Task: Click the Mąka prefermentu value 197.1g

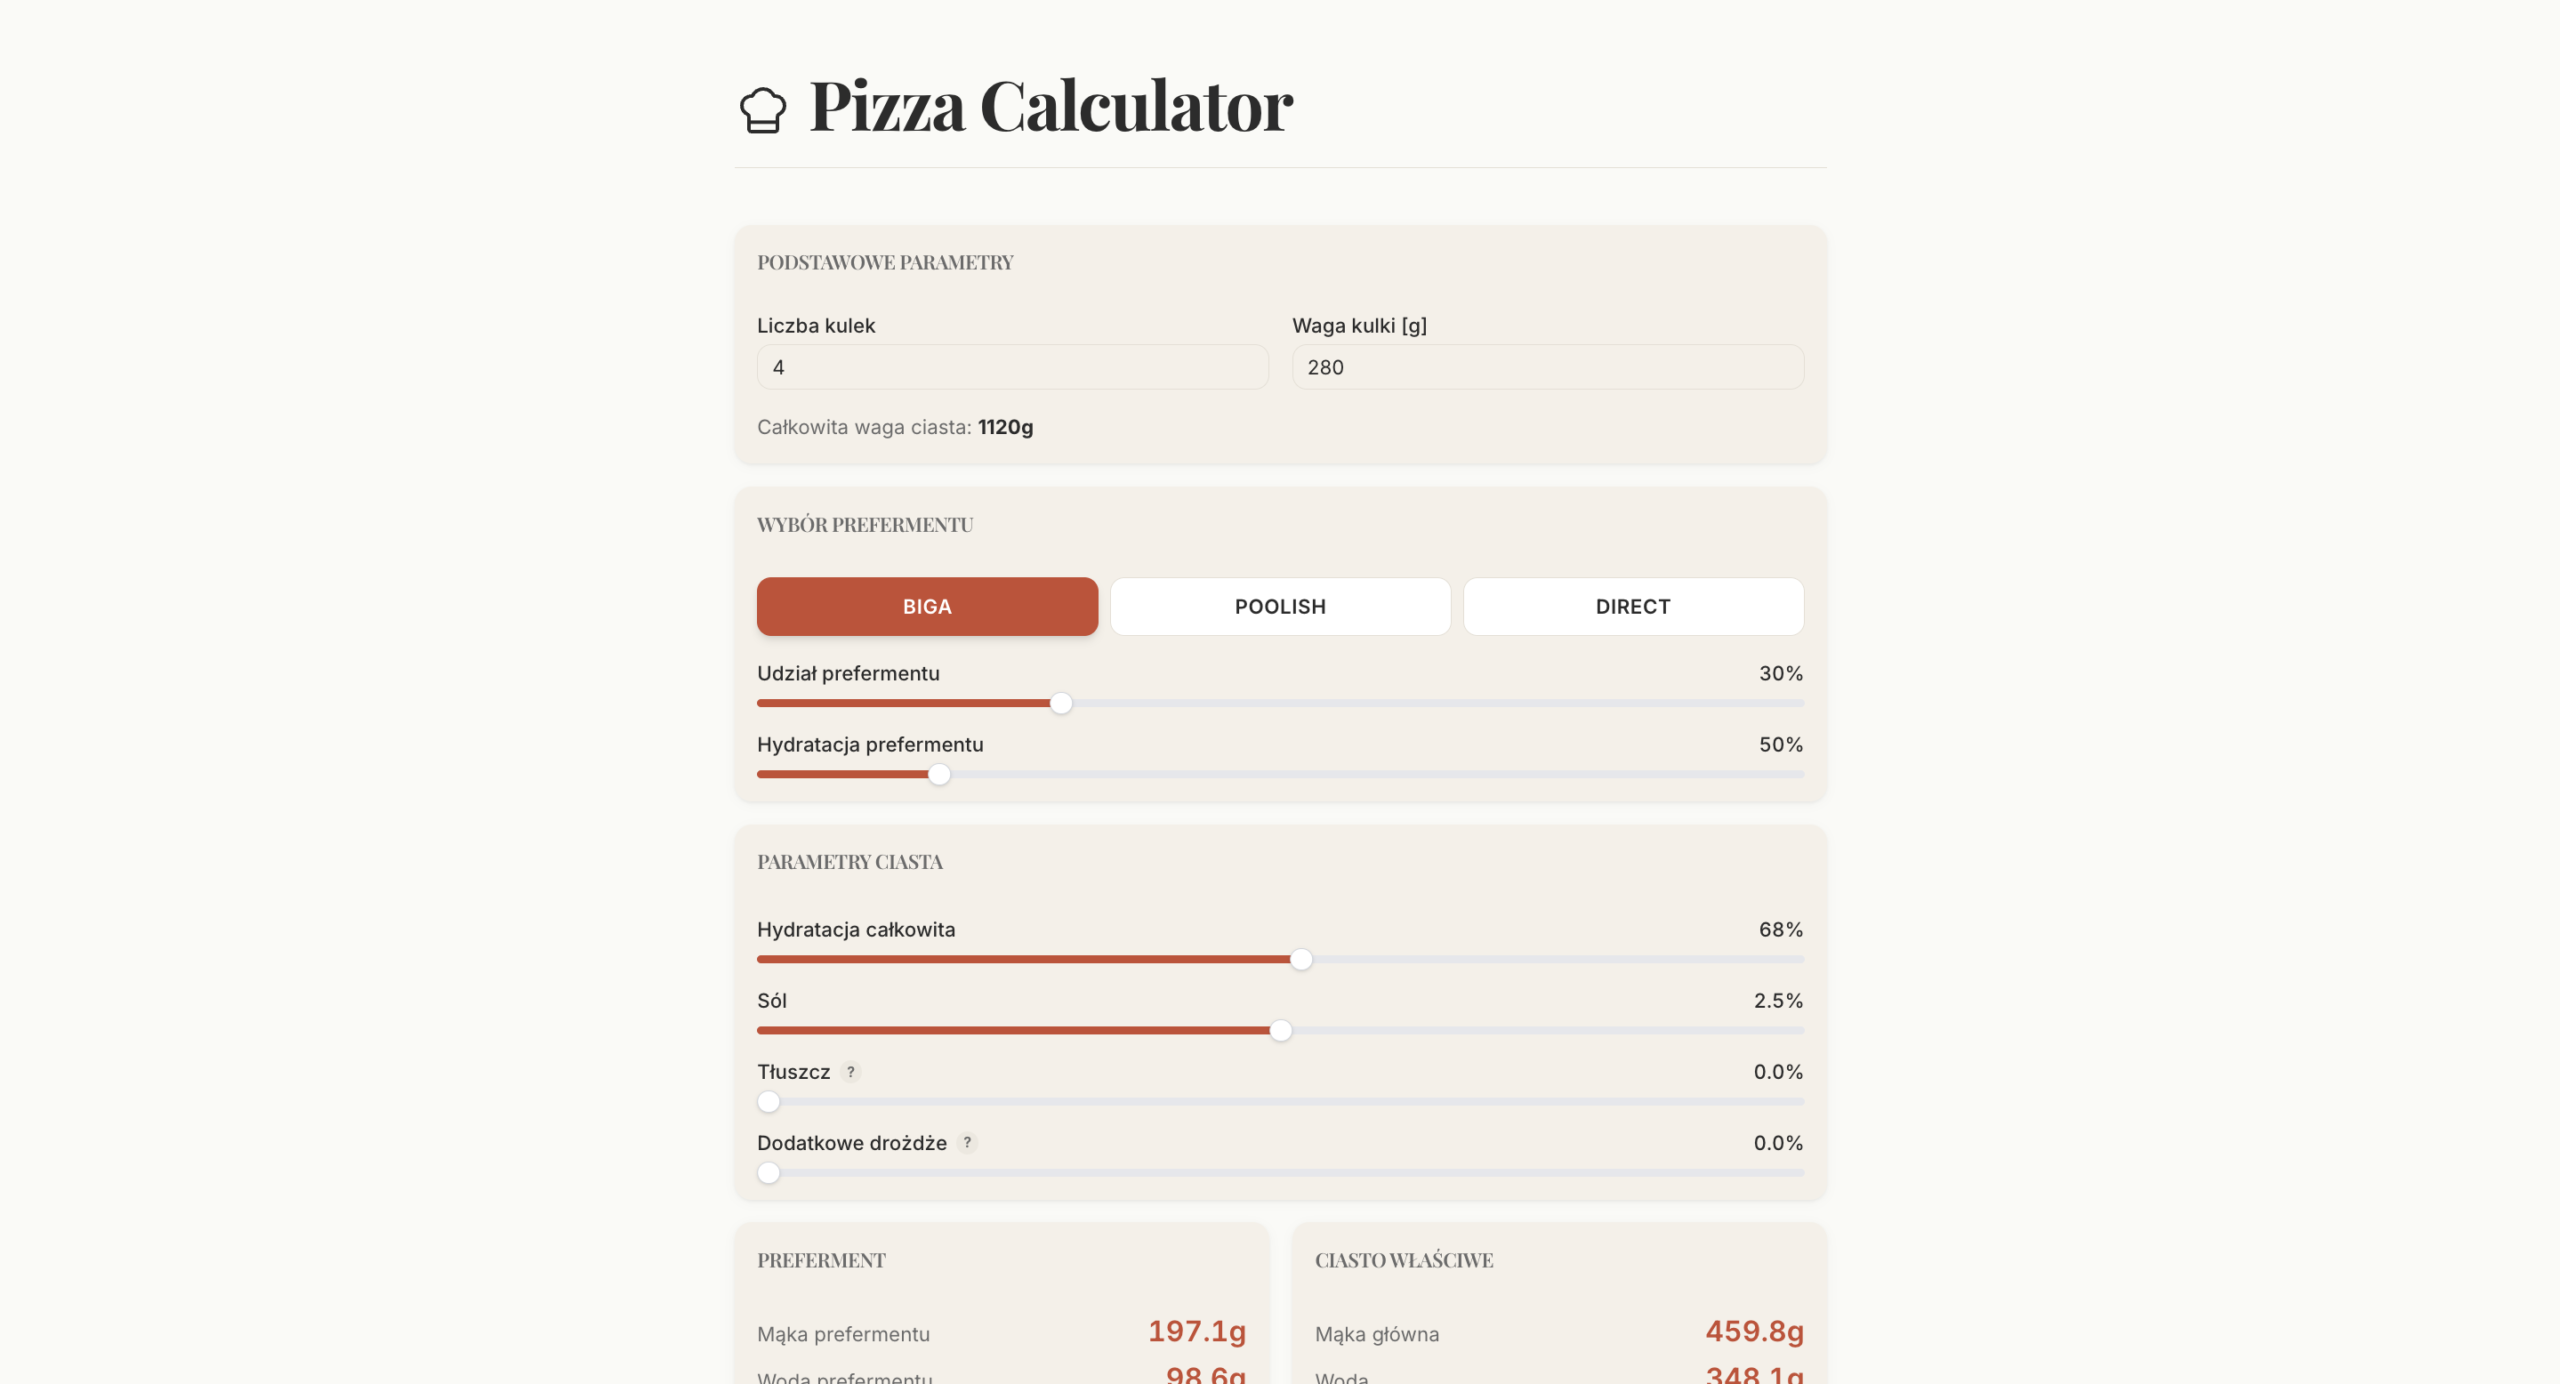Action: point(1197,1331)
